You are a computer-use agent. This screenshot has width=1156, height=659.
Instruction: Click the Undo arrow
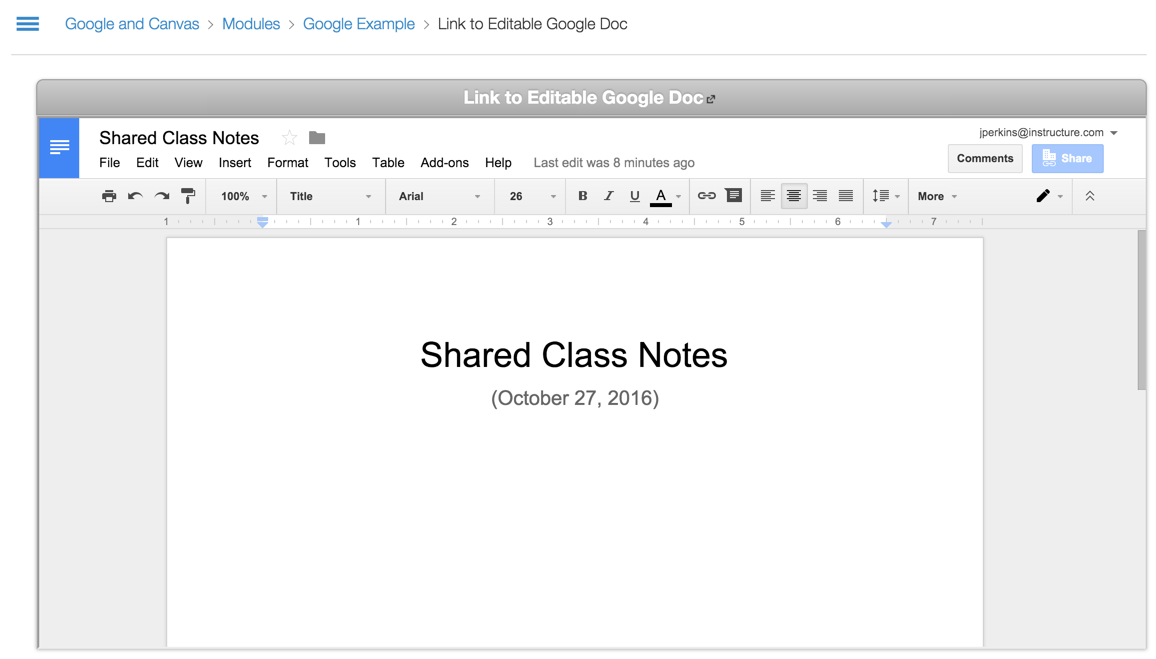(135, 196)
